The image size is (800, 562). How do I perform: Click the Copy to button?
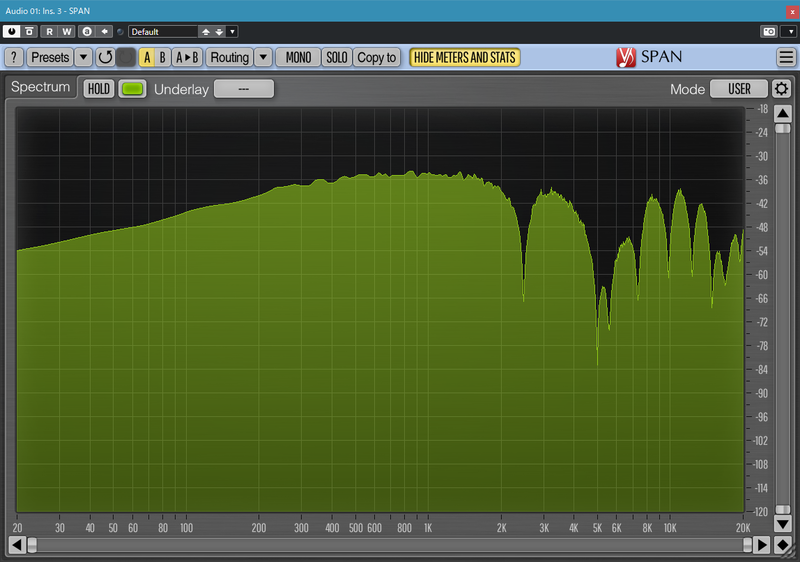(377, 57)
